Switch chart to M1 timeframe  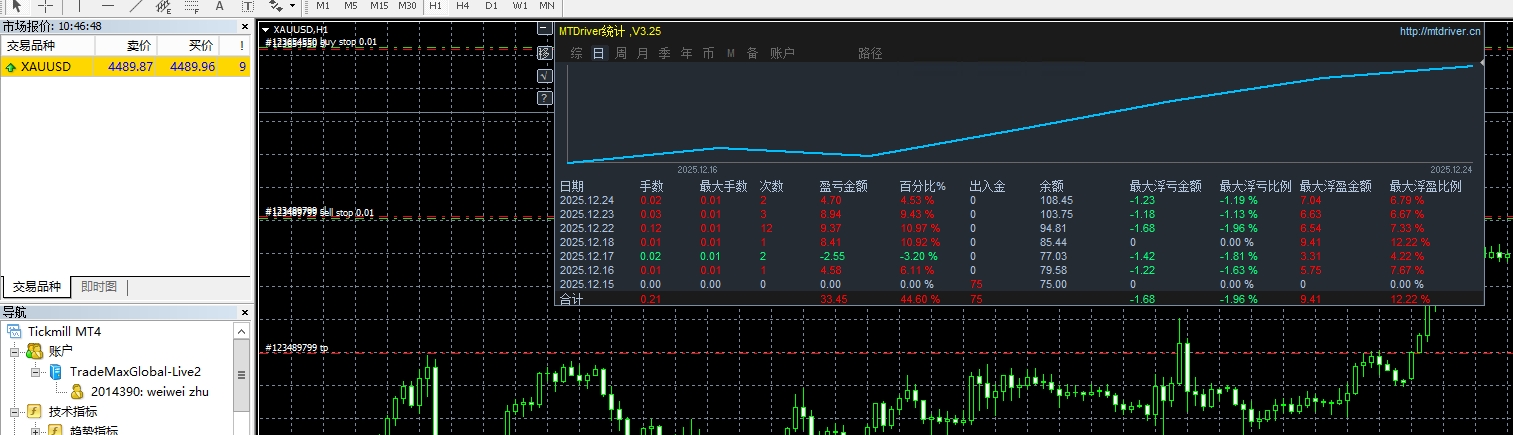point(323,5)
